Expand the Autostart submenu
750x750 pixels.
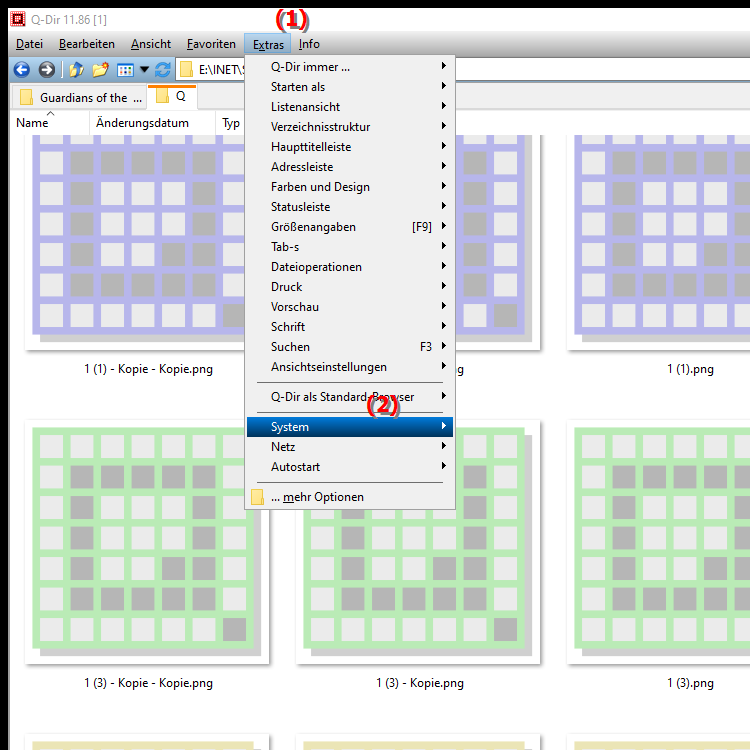point(350,467)
